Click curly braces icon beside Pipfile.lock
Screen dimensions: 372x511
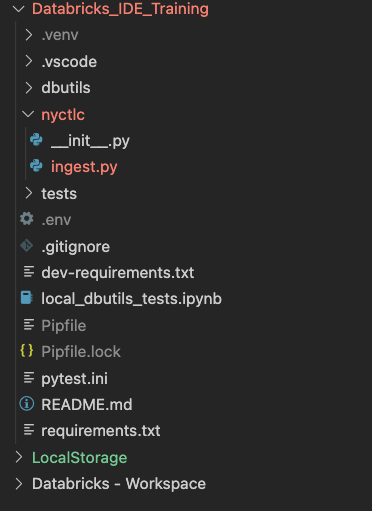point(27,351)
